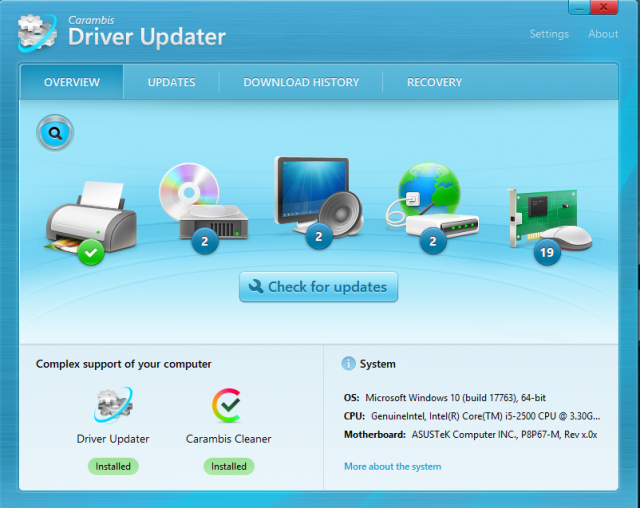640x508 pixels.
Task: Click the CPU GenuineIntel info line
Action: [472, 416]
